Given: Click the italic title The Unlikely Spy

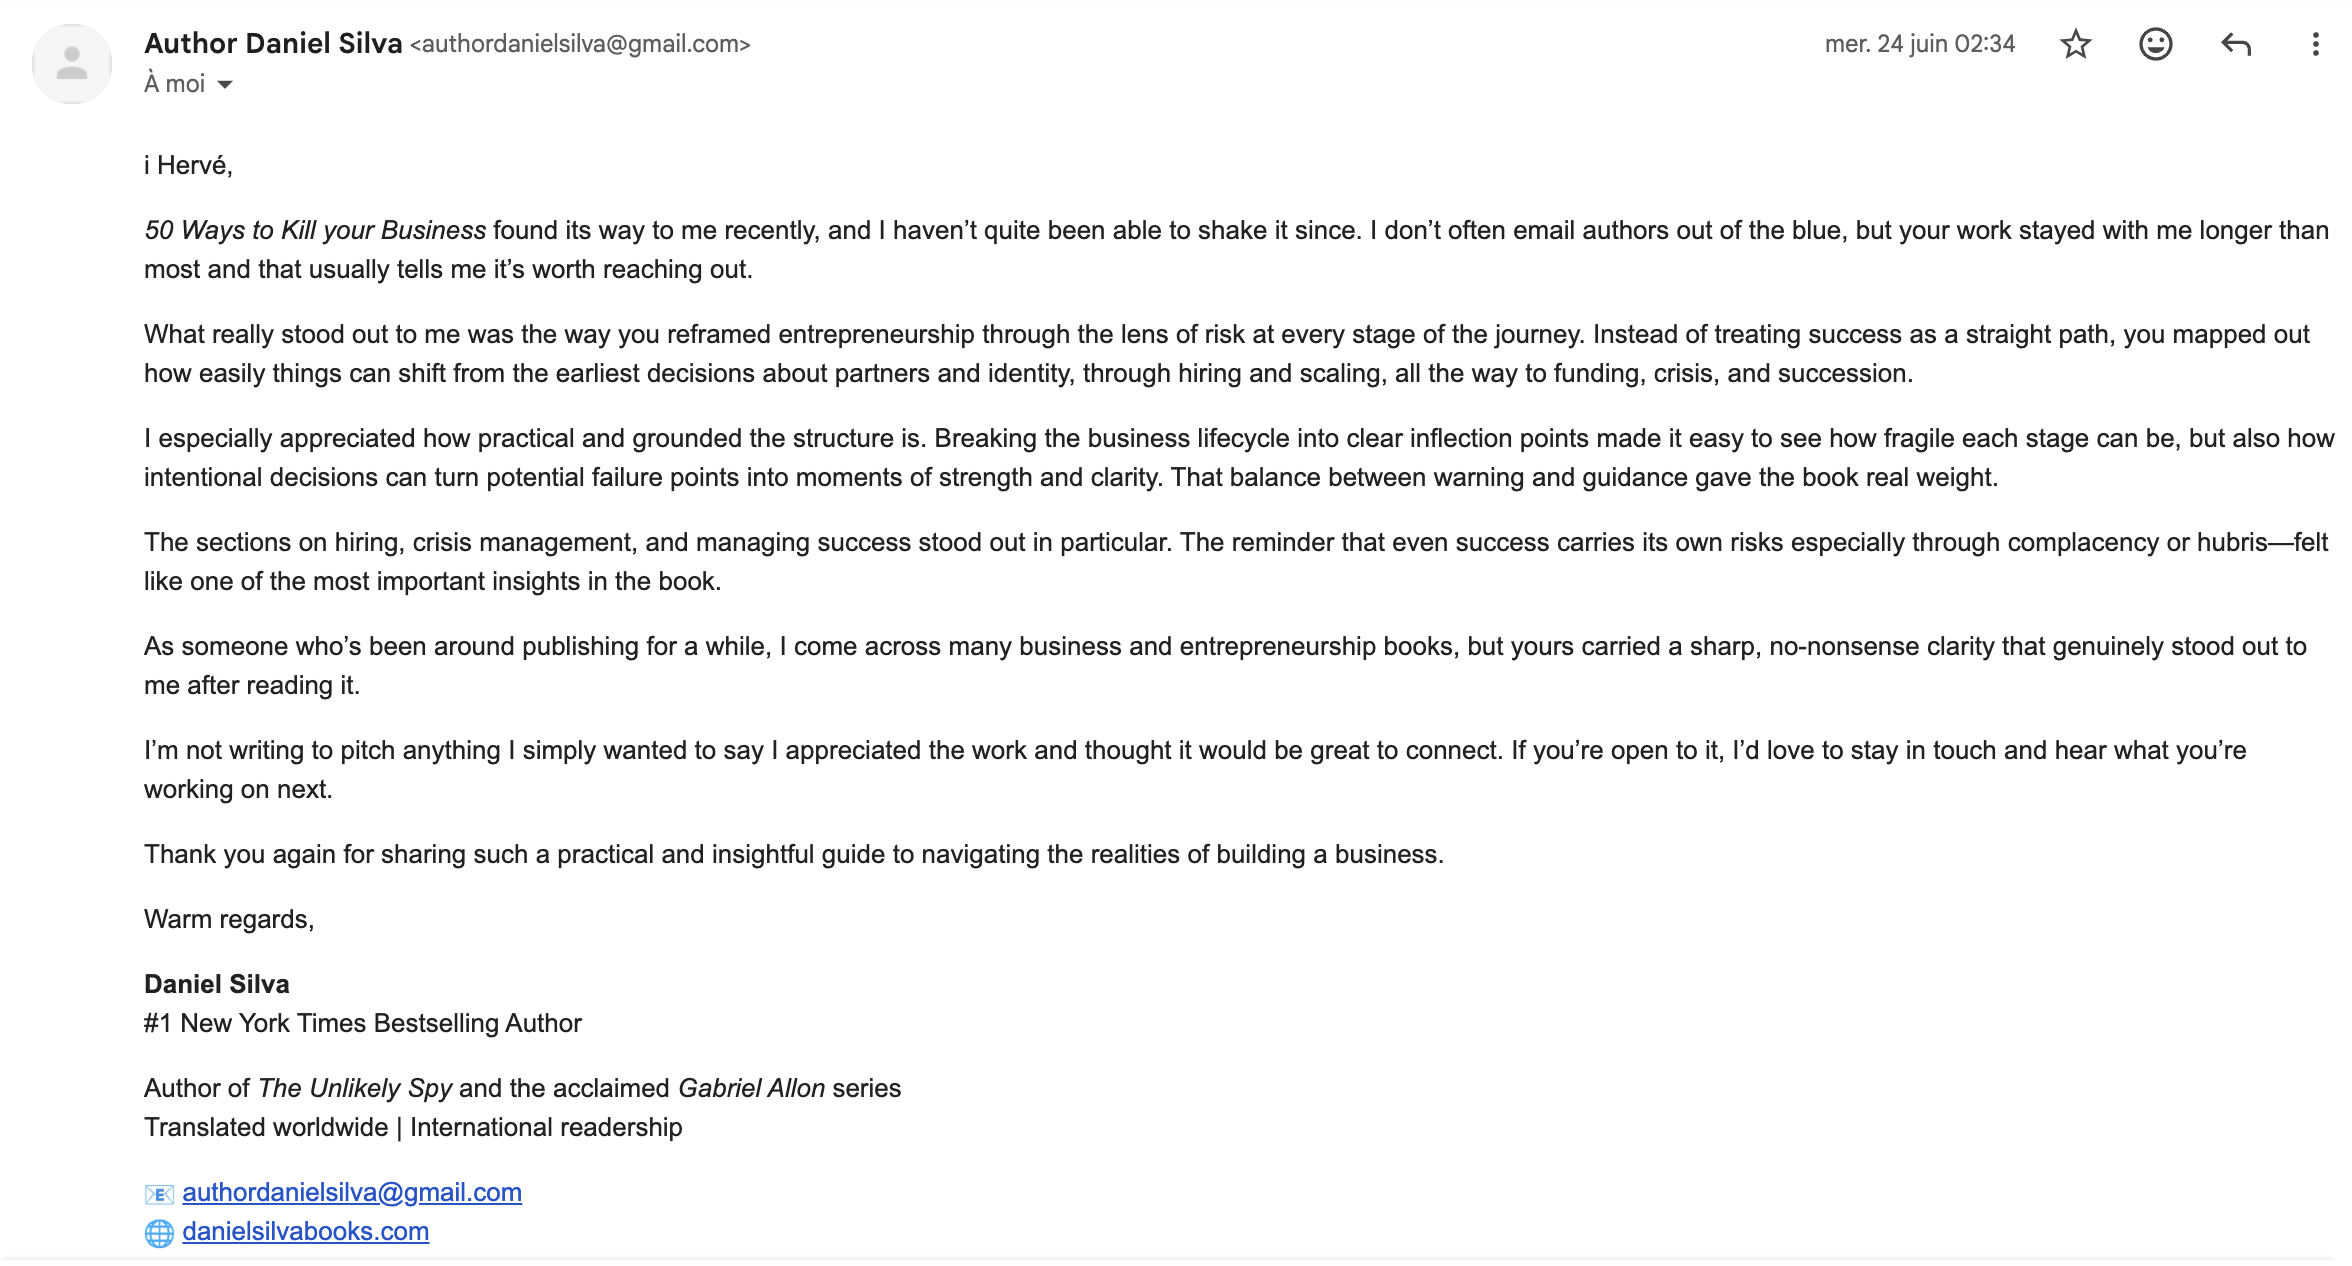Looking at the screenshot, I should (355, 1088).
